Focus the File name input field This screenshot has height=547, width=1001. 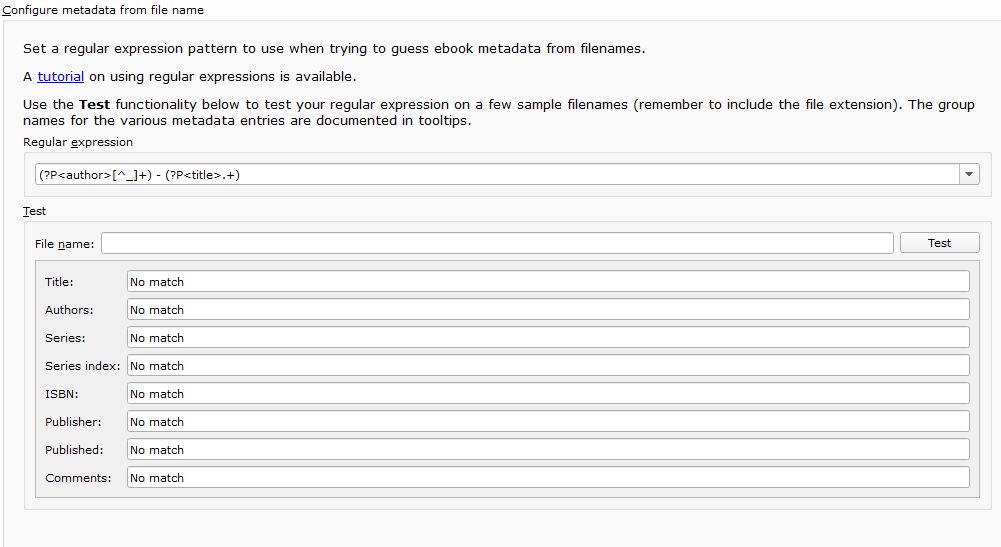click(x=496, y=243)
